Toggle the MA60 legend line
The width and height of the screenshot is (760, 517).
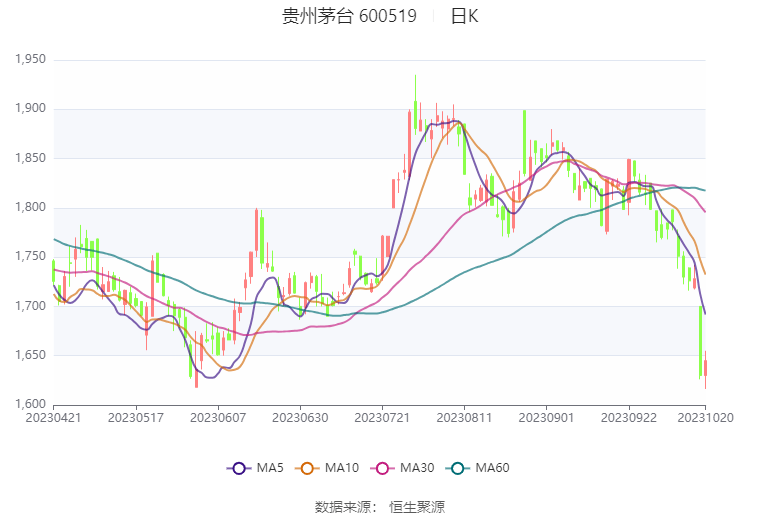pyautogui.click(x=477, y=468)
